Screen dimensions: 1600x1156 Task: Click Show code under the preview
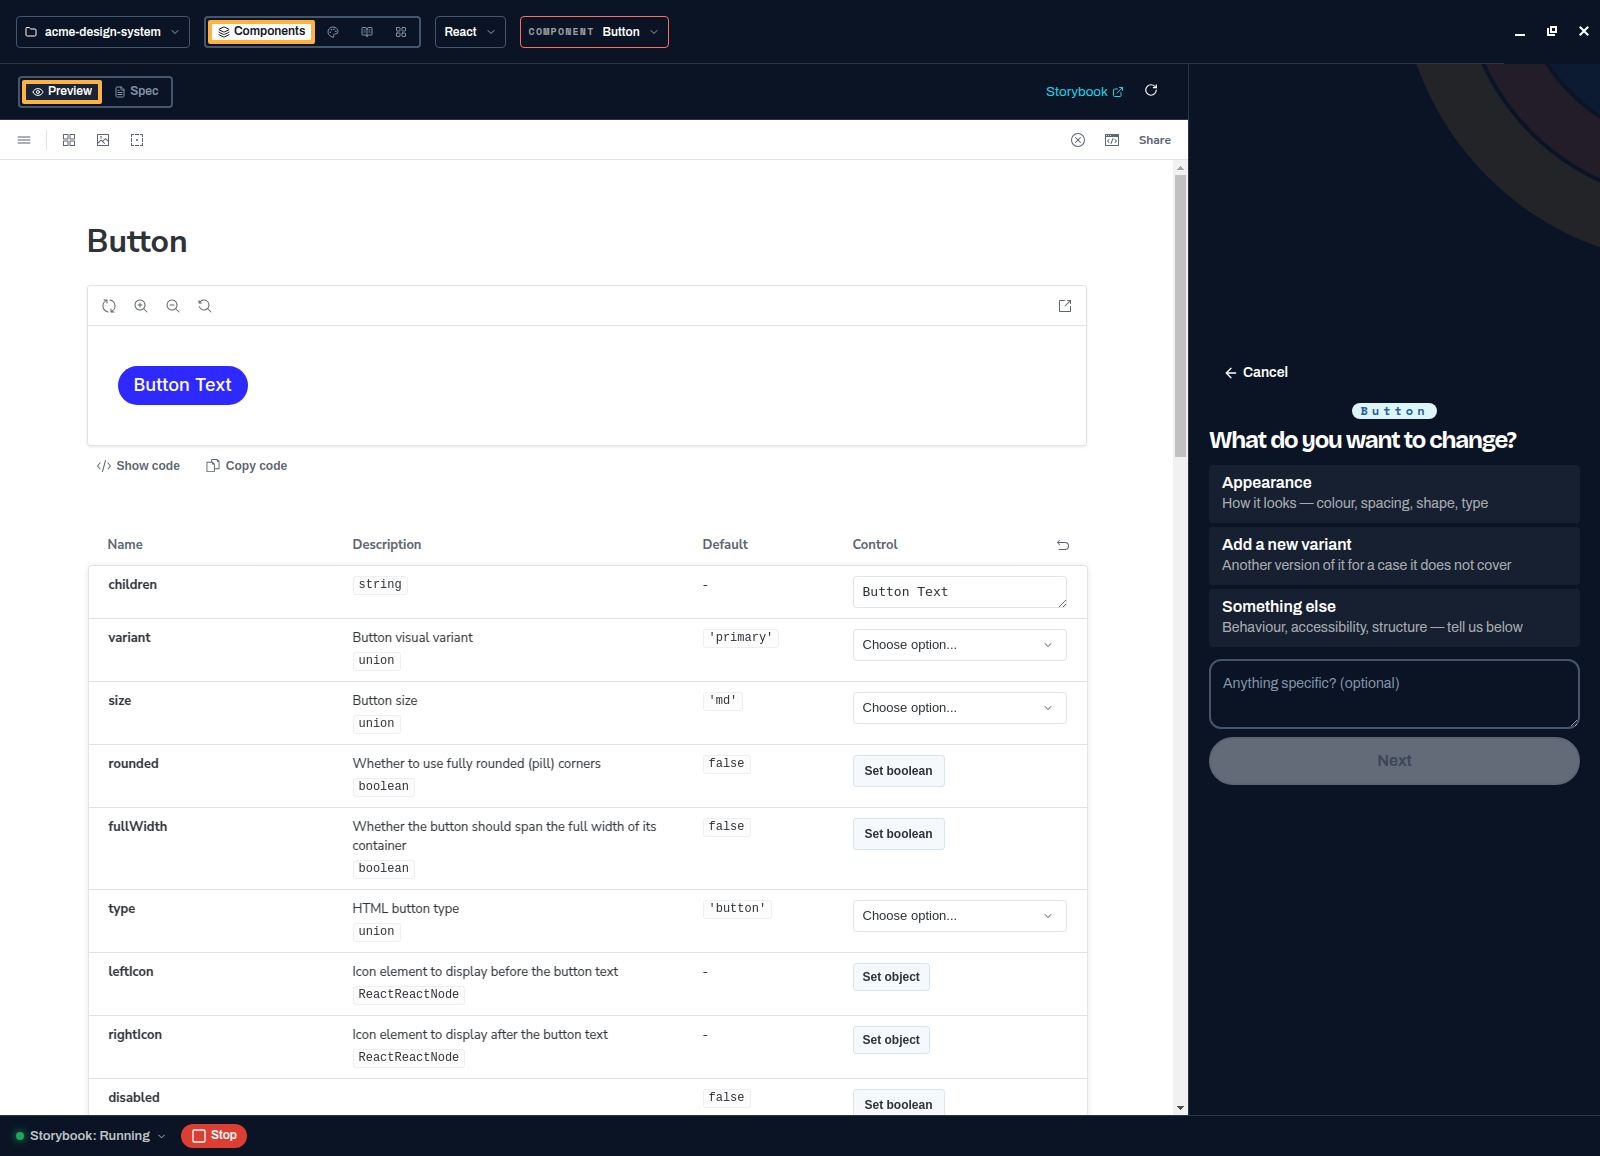tap(138, 466)
